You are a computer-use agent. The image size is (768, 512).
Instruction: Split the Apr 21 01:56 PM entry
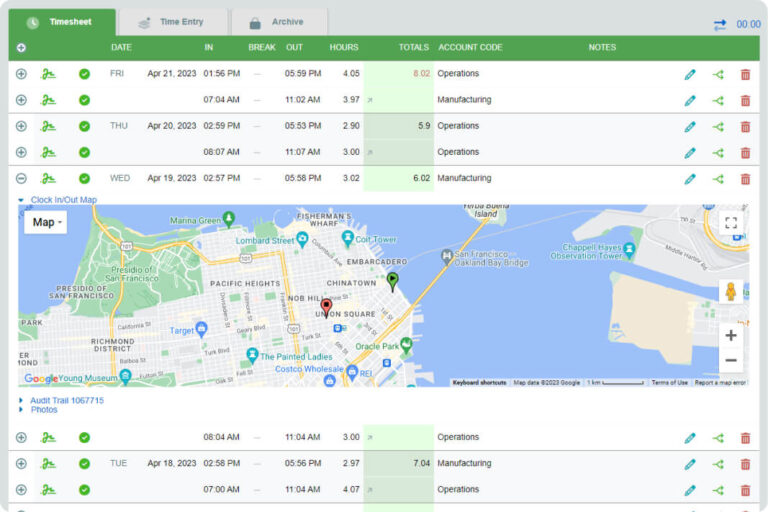click(x=718, y=74)
